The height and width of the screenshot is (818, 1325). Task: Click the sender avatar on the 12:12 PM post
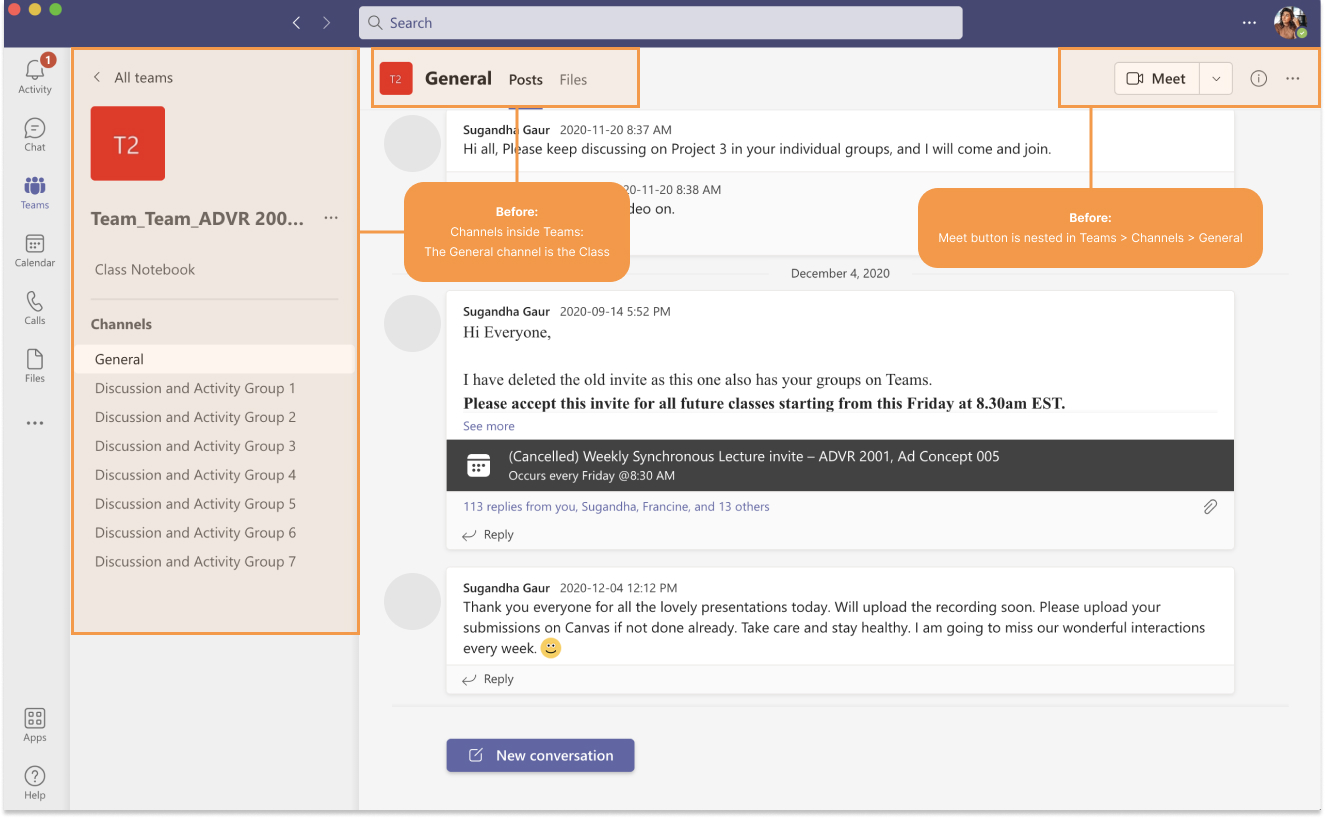(412, 601)
